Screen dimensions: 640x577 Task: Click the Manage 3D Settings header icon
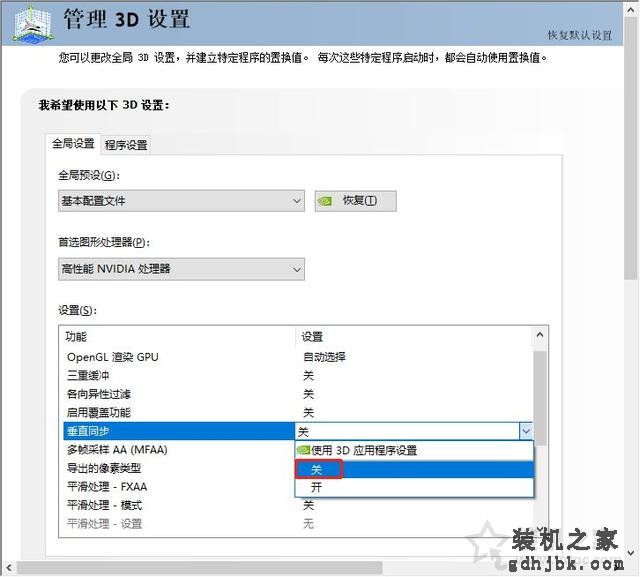pyautogui.click(x=33, y=24)
